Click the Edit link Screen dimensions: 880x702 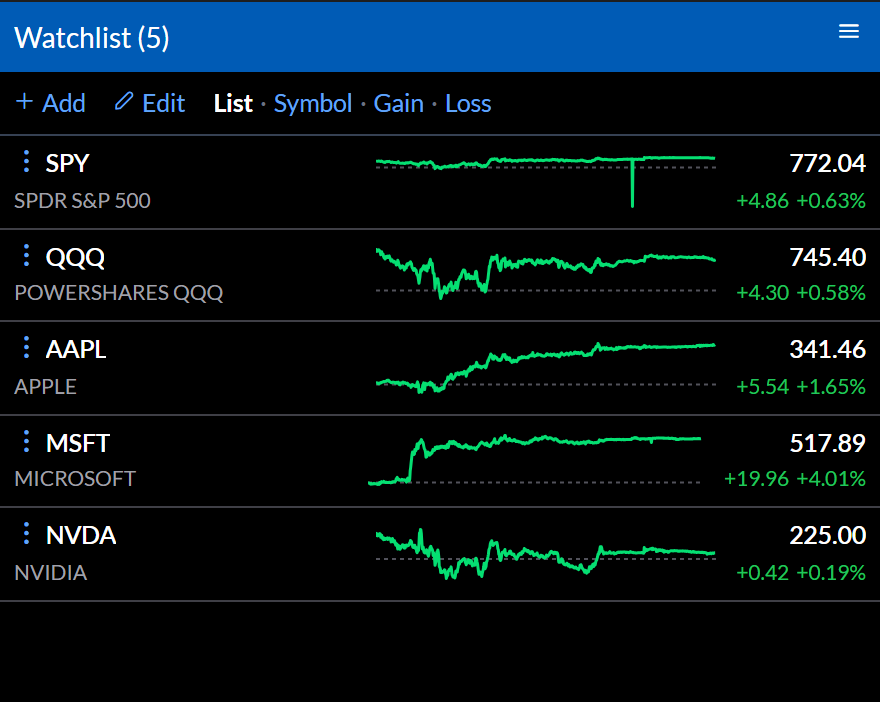(x=163, y=103)
